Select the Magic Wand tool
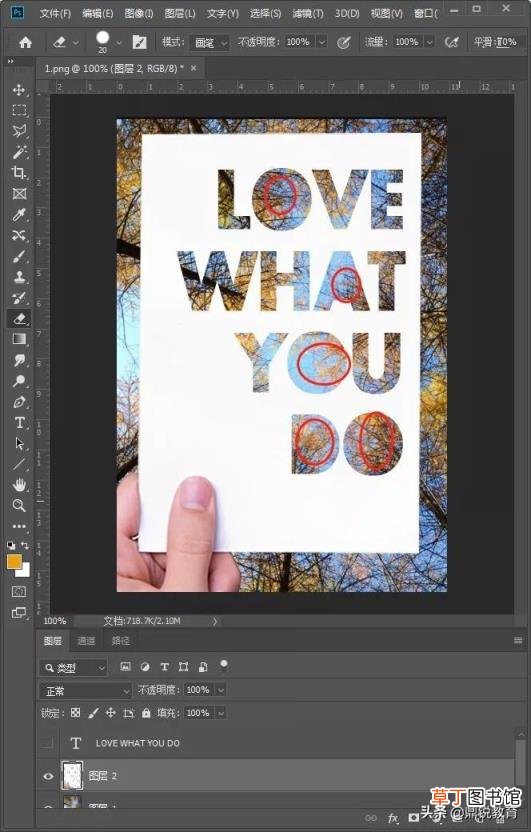 [x=19, y=152]
